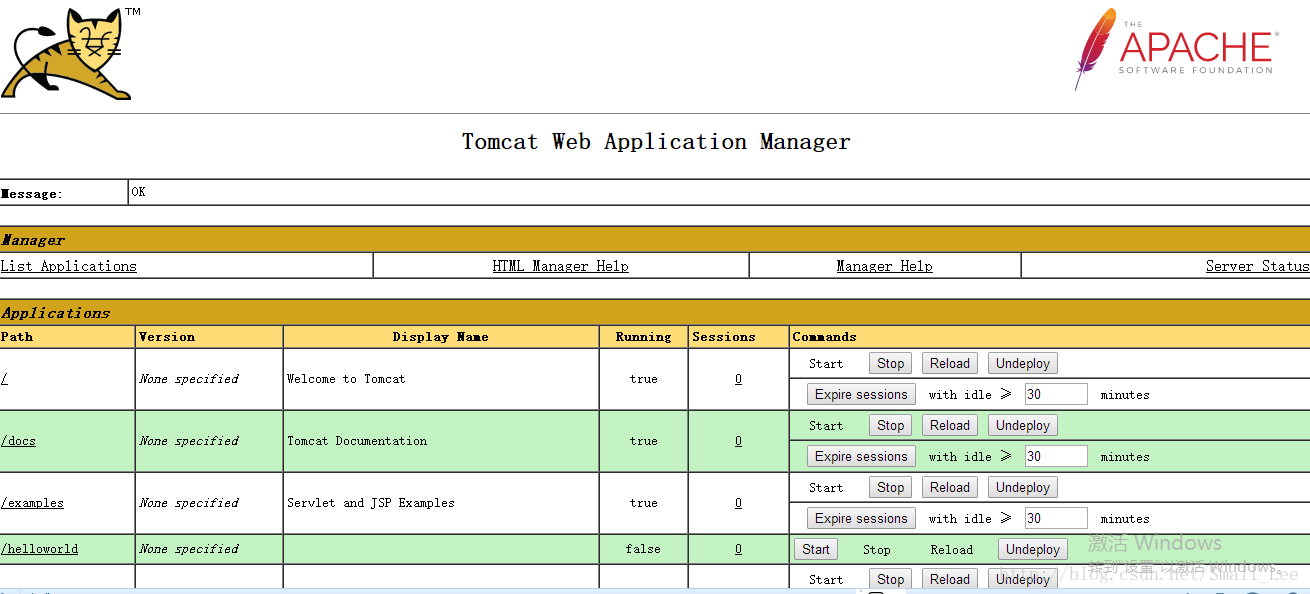
Task: Click the OK message text
Action: 138,192
